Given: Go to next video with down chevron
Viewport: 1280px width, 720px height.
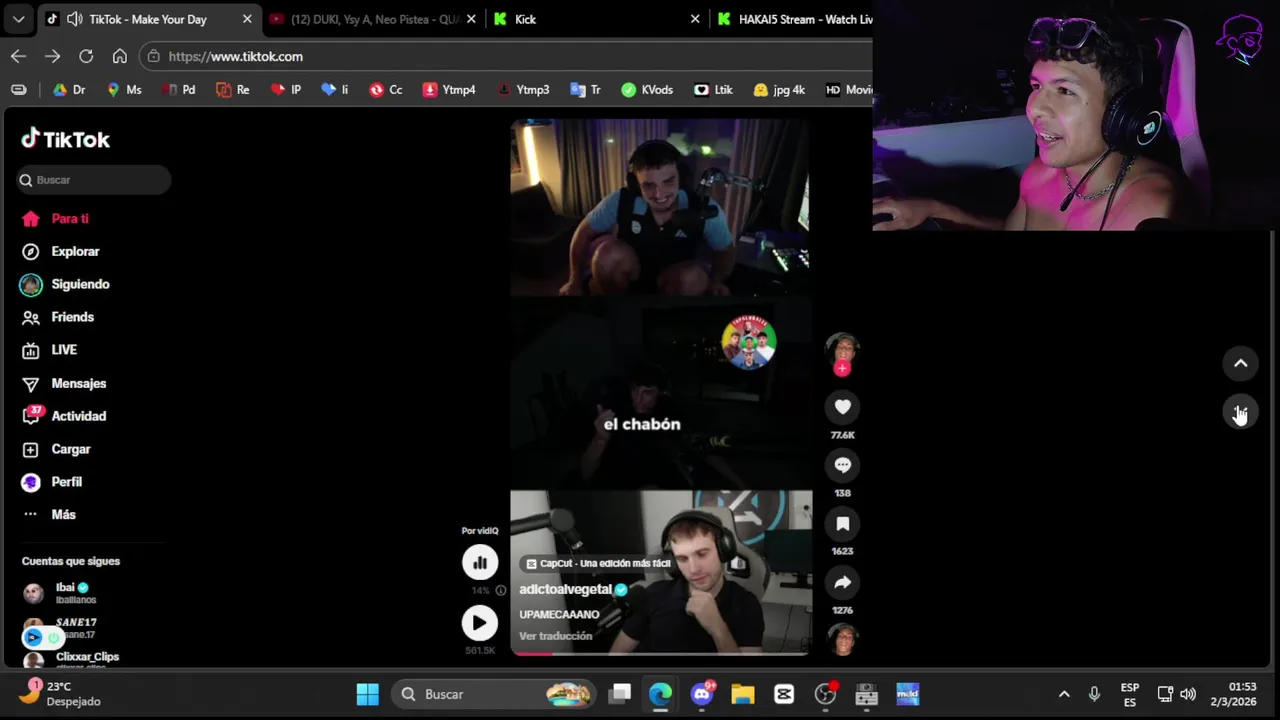Looking at the screenshot, I should pos(1240,412).
